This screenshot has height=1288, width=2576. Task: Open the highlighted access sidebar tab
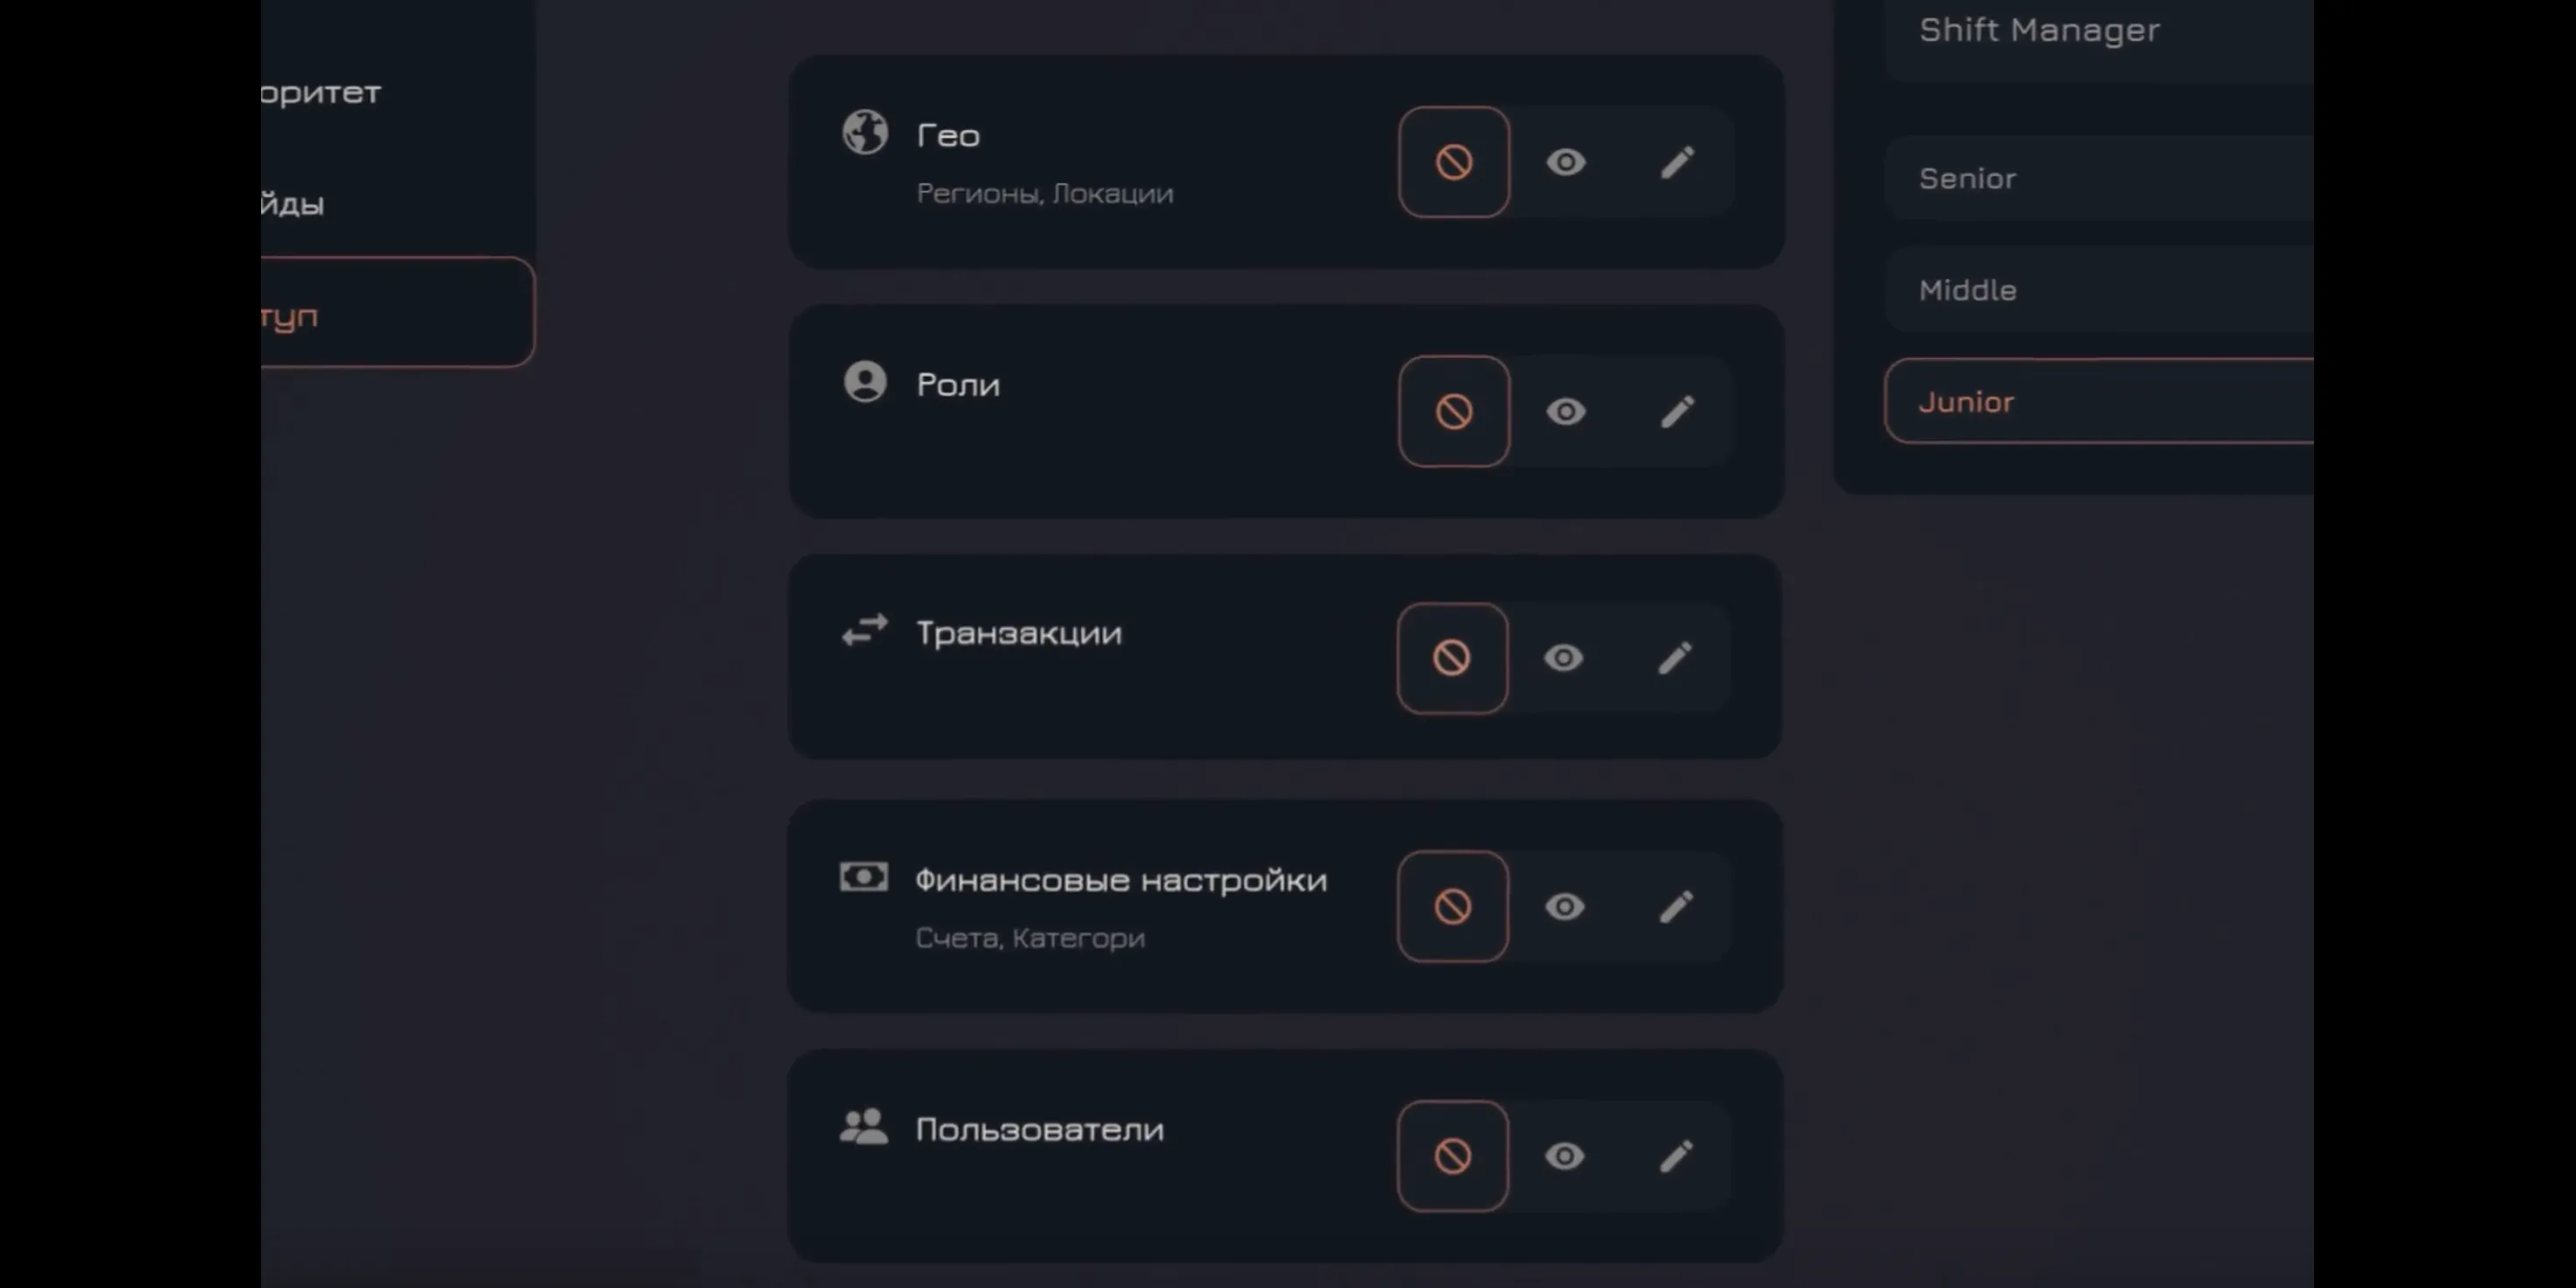(398, 313)
